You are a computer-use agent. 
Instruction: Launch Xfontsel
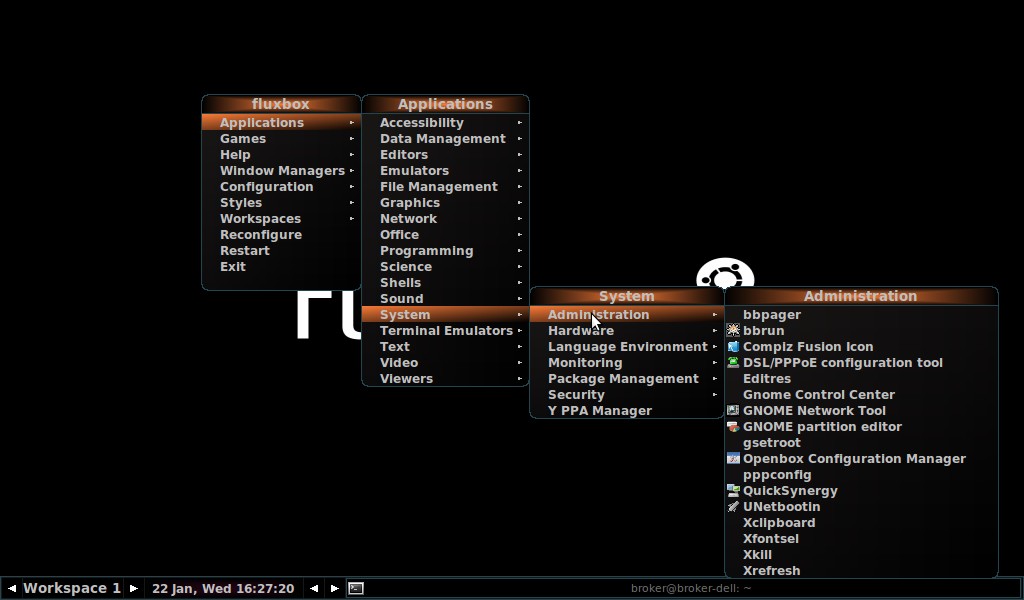pyautogui.click(x=861, y=539)
